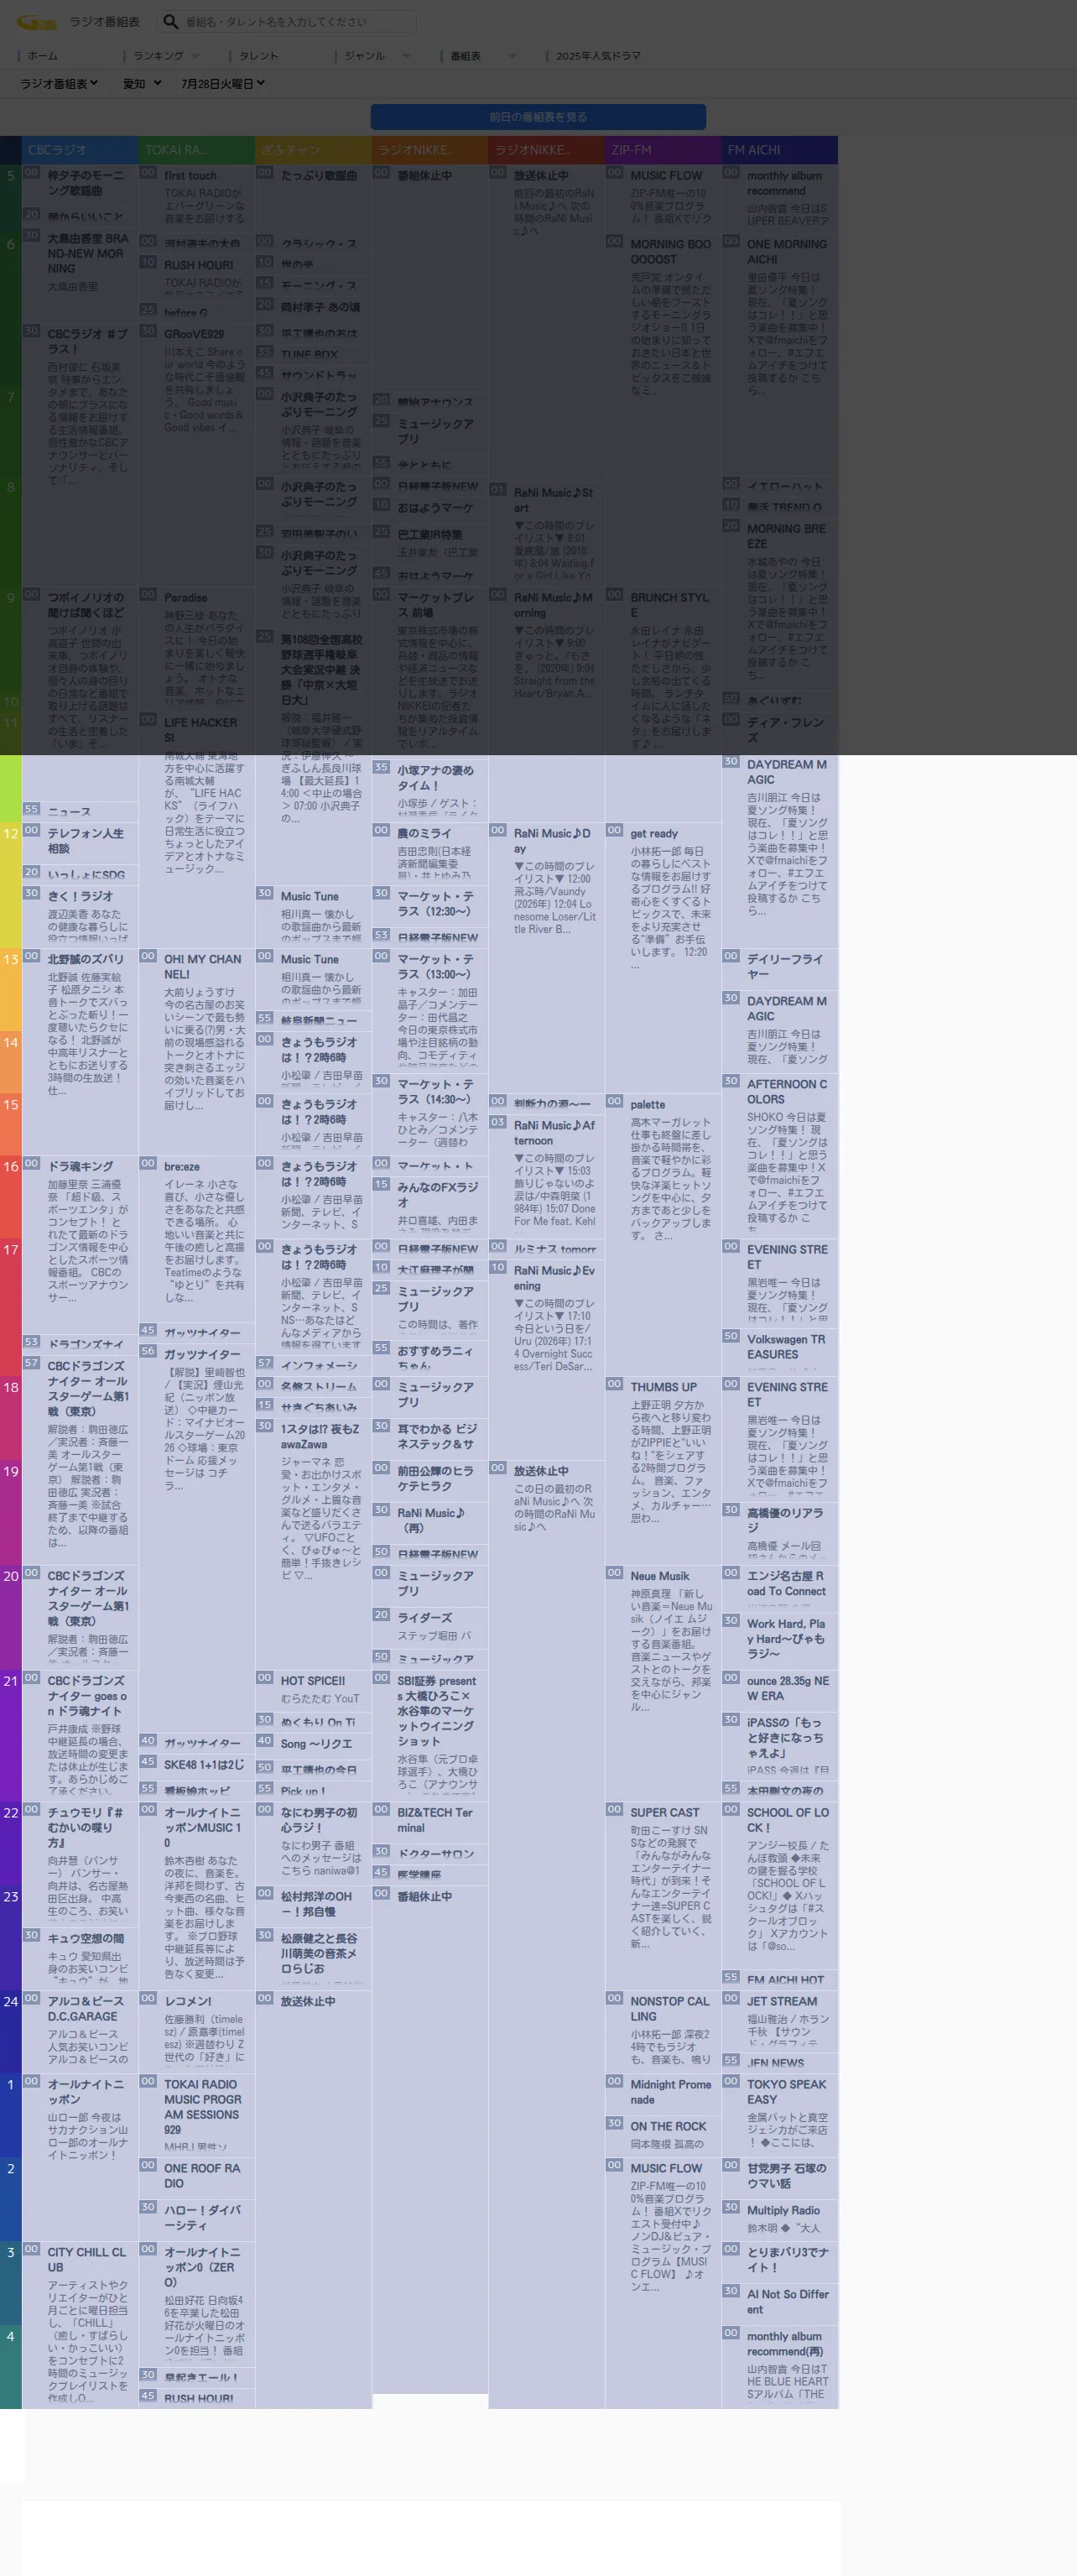Open the ランキング navigation item

point(158,56)
